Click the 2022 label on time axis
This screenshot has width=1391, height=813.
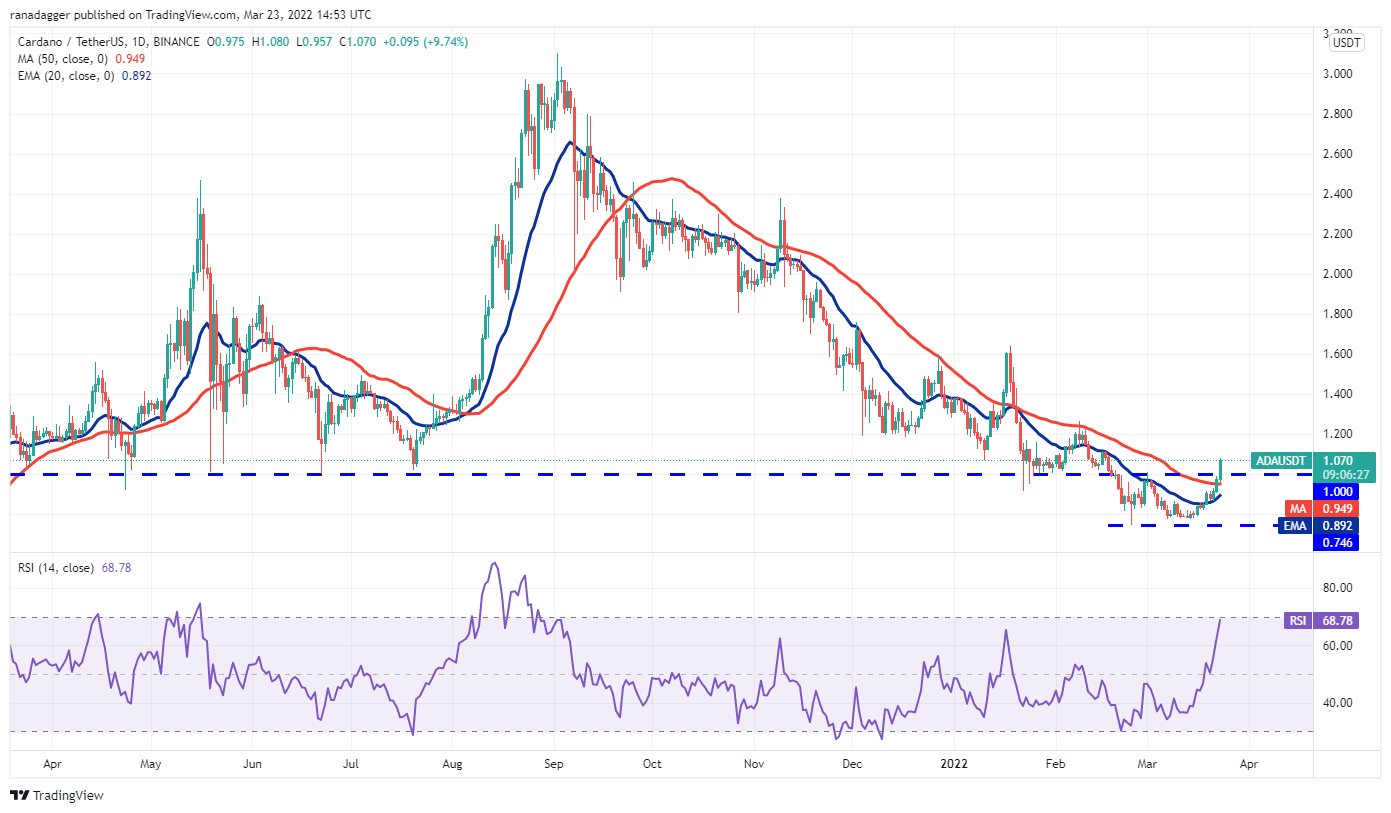point(955,763)
